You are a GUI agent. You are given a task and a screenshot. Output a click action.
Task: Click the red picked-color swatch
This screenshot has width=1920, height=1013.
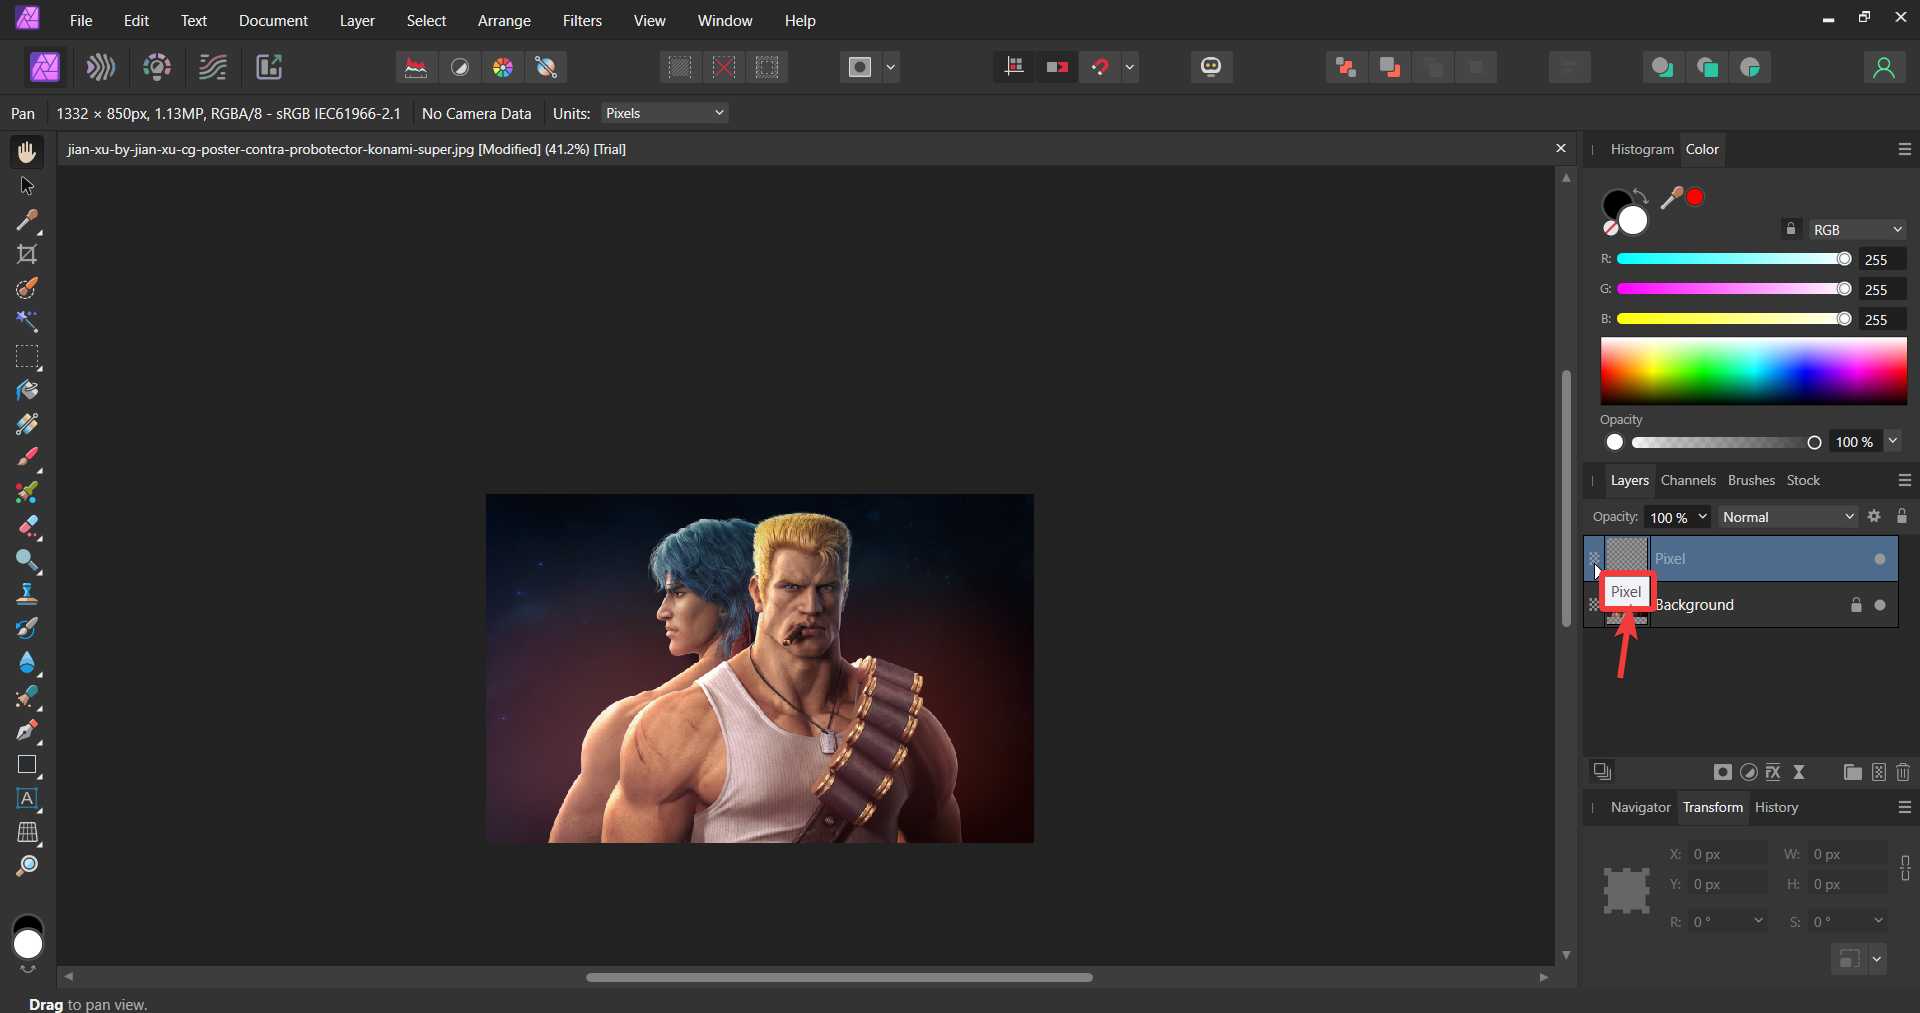click(x=1695, y=197)
